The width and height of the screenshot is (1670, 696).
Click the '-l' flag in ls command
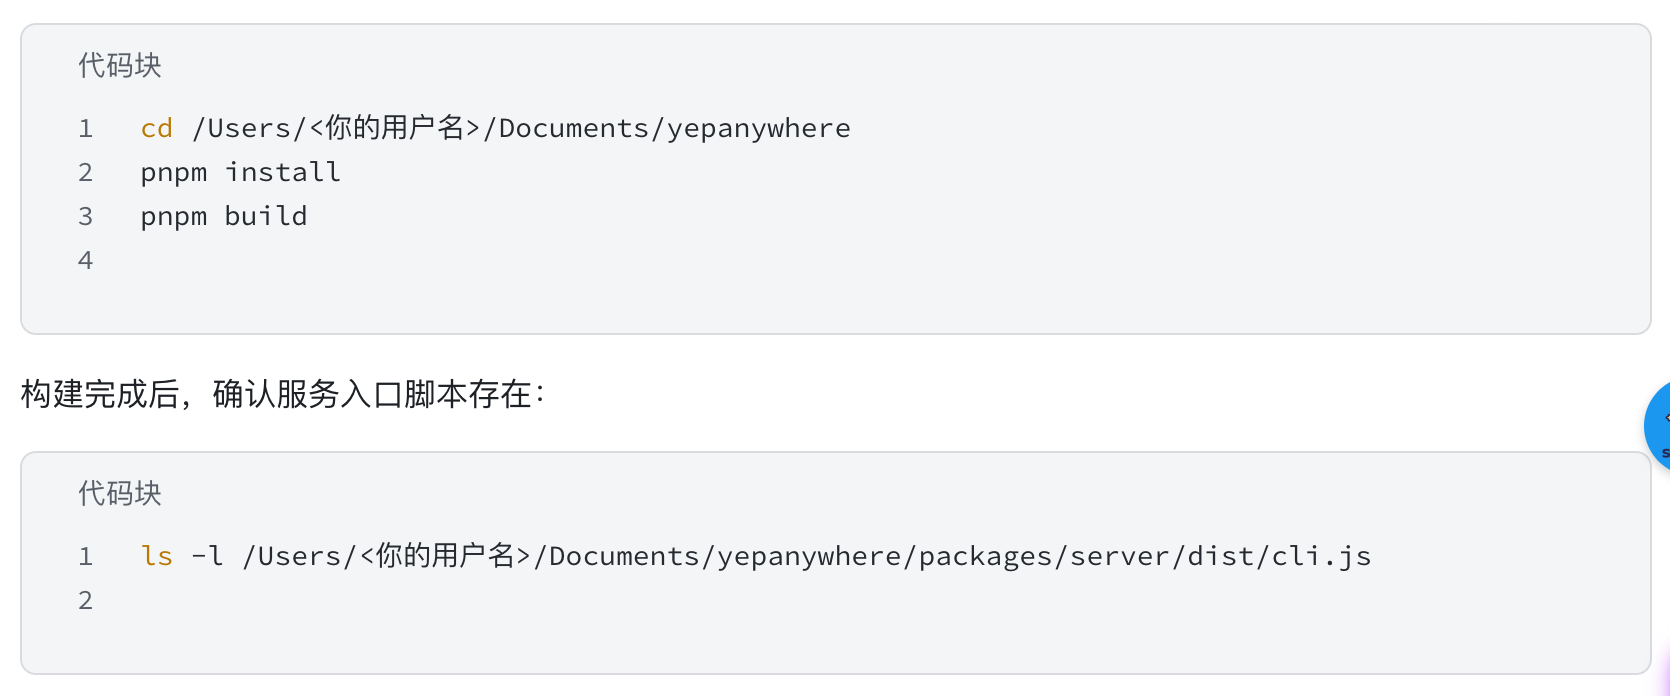(x=207, y=556)
